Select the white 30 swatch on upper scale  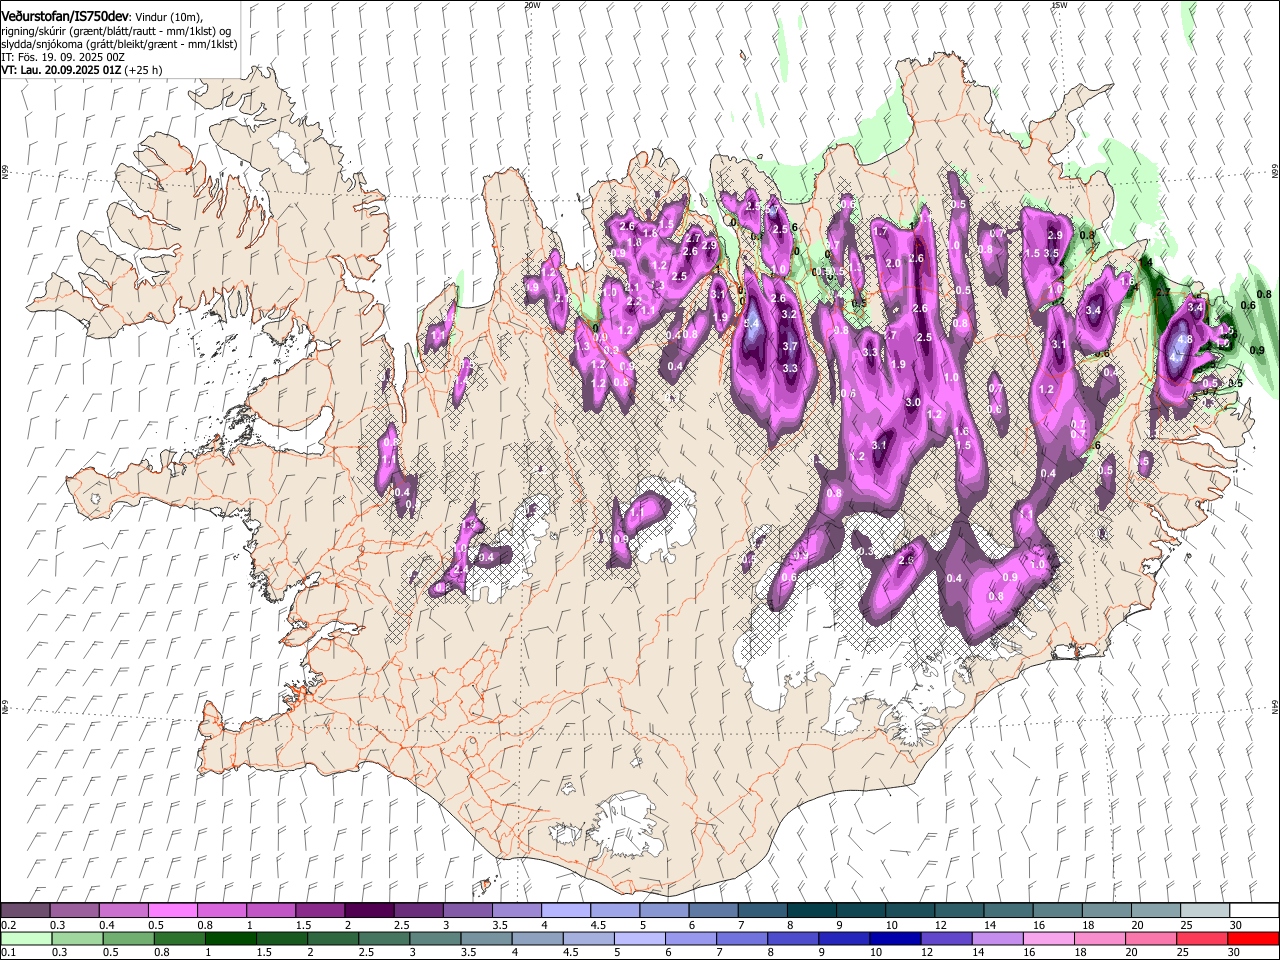point(1254,911)
